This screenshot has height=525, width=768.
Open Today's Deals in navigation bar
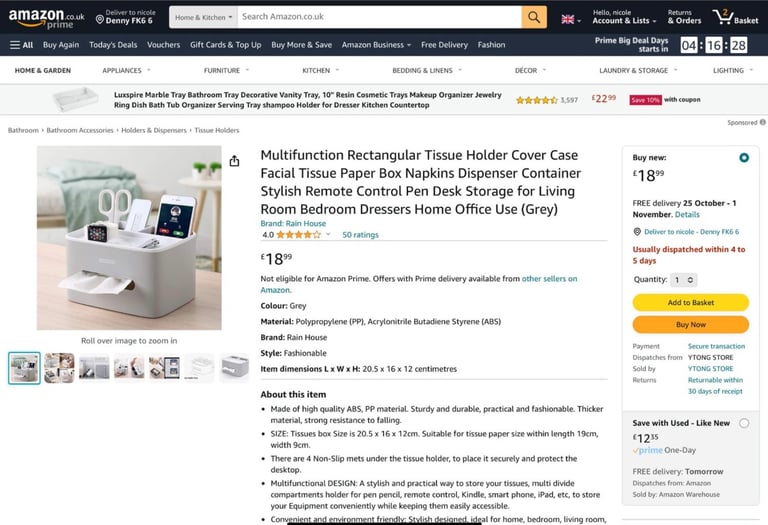113,45
